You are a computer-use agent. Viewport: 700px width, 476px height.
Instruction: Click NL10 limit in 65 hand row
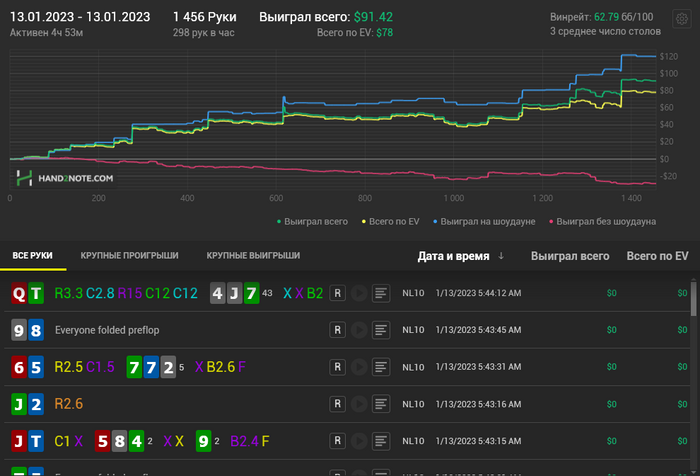(413, 367)
